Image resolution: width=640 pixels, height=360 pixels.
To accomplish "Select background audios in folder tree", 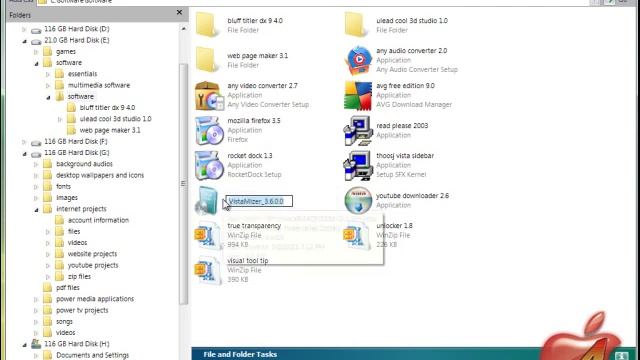I will tap(84, 164).
